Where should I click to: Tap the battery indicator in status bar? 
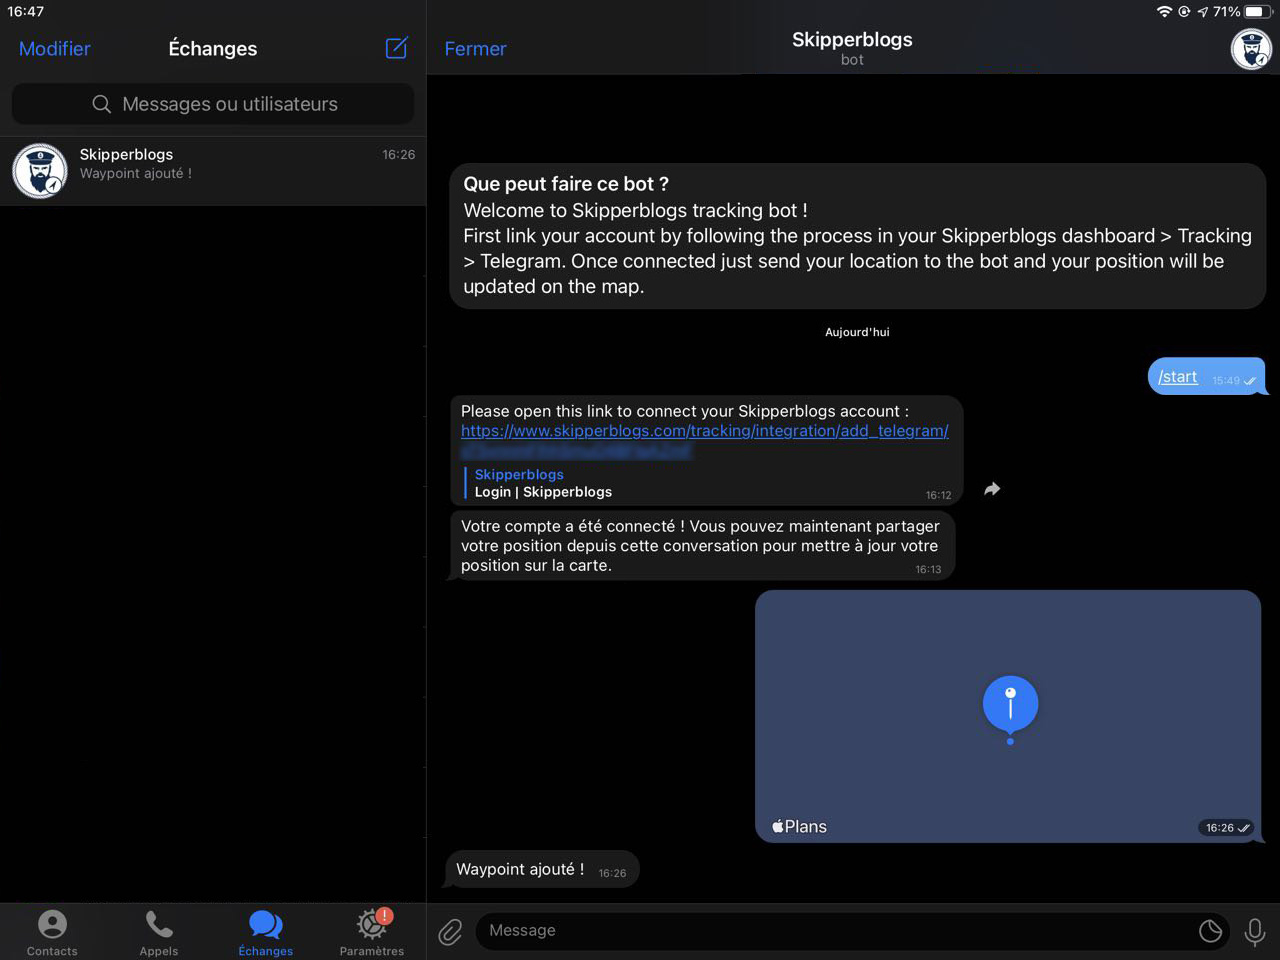1258,11
